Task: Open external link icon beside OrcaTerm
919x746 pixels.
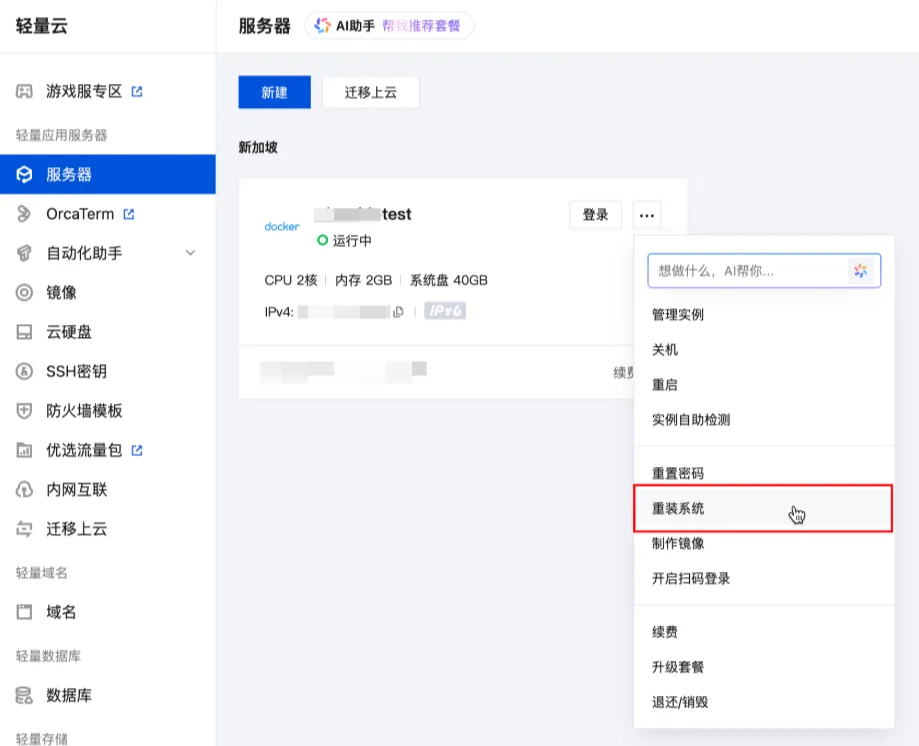Action: (129, 214)
